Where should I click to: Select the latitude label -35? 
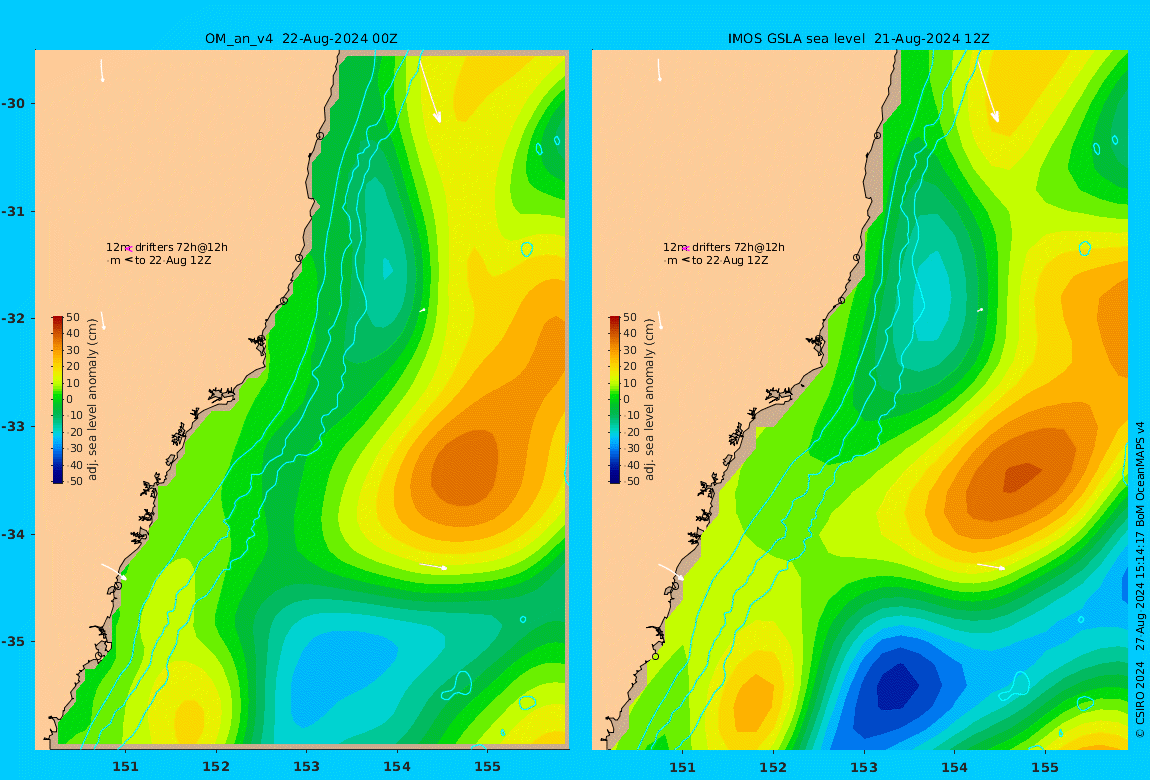click(x=14, y=641)
